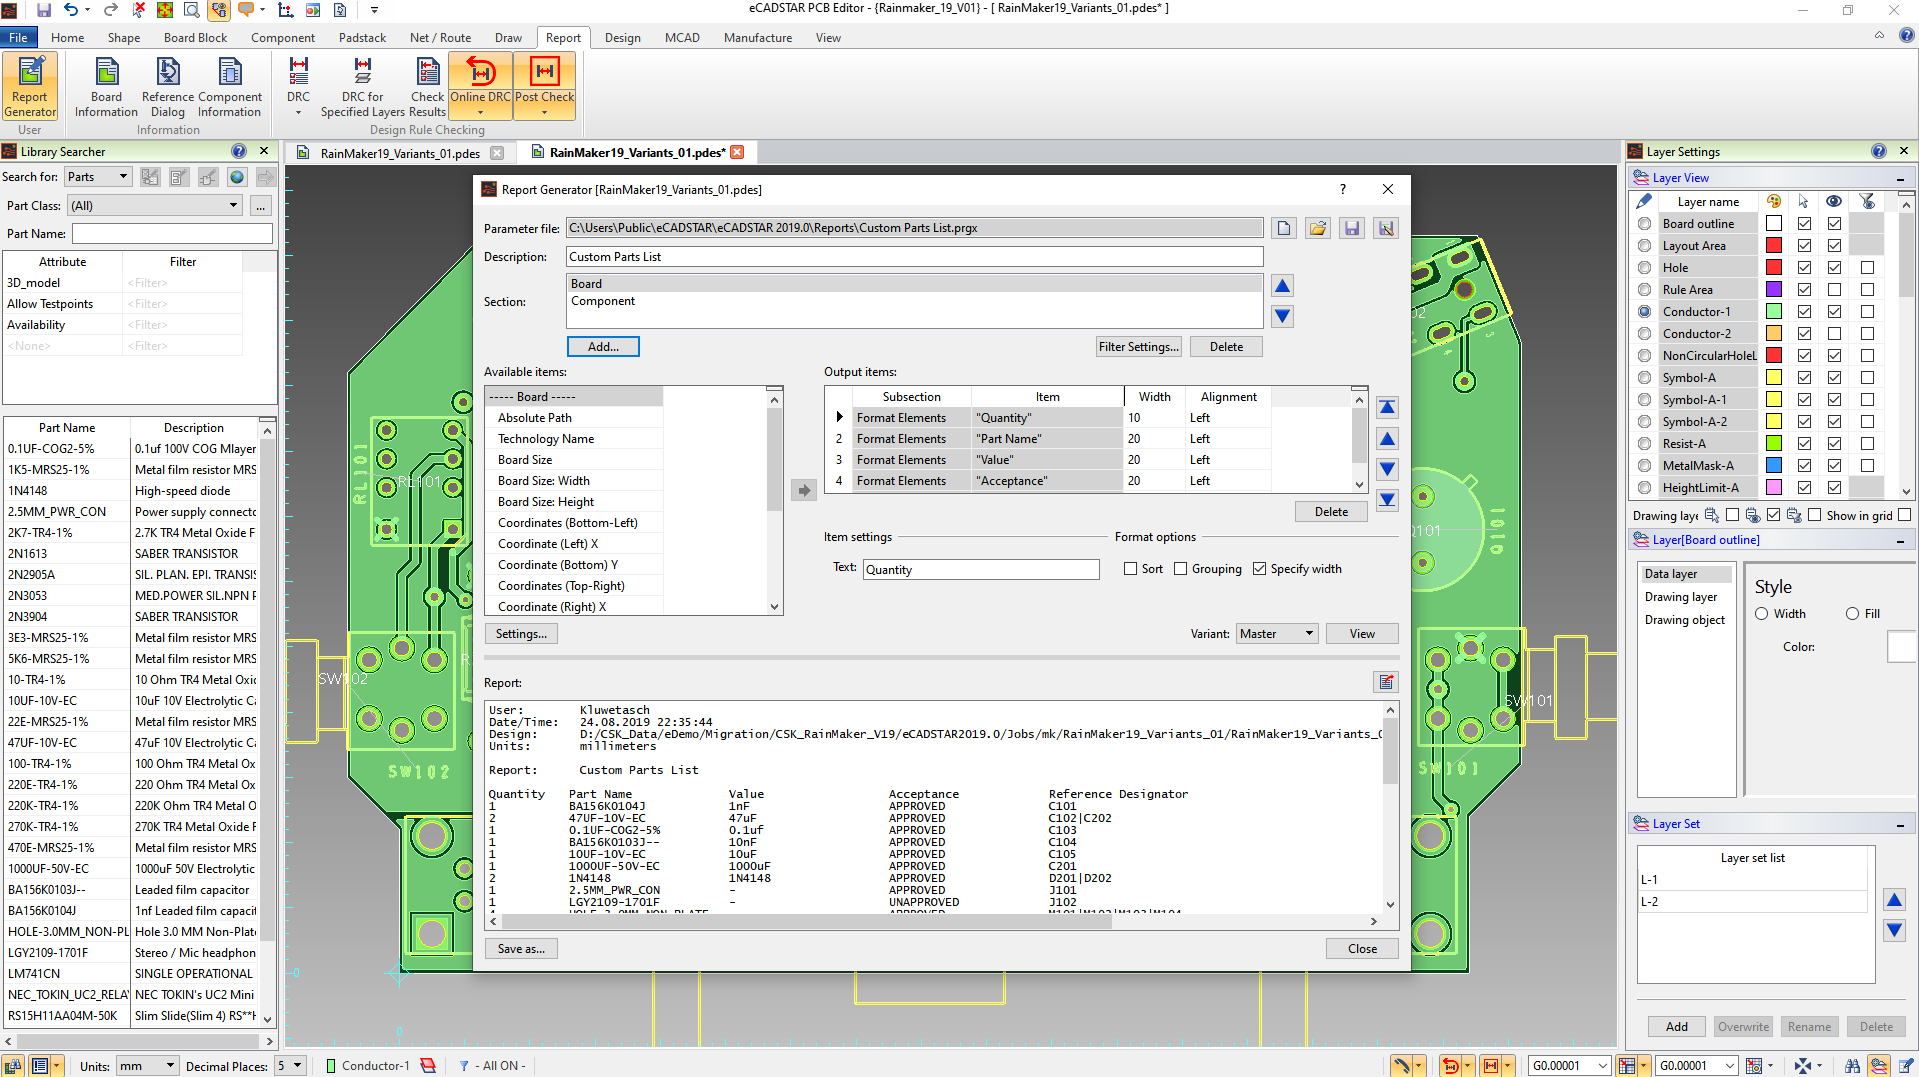
Task: Move section up with blue arrow
Action: coord(1282,286)
